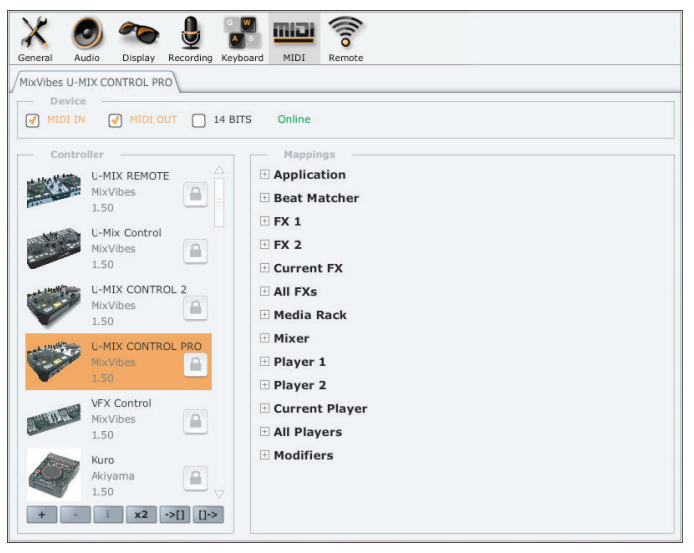Select the U-MIX CONTROL PRO controller row name

coord(146,346)
